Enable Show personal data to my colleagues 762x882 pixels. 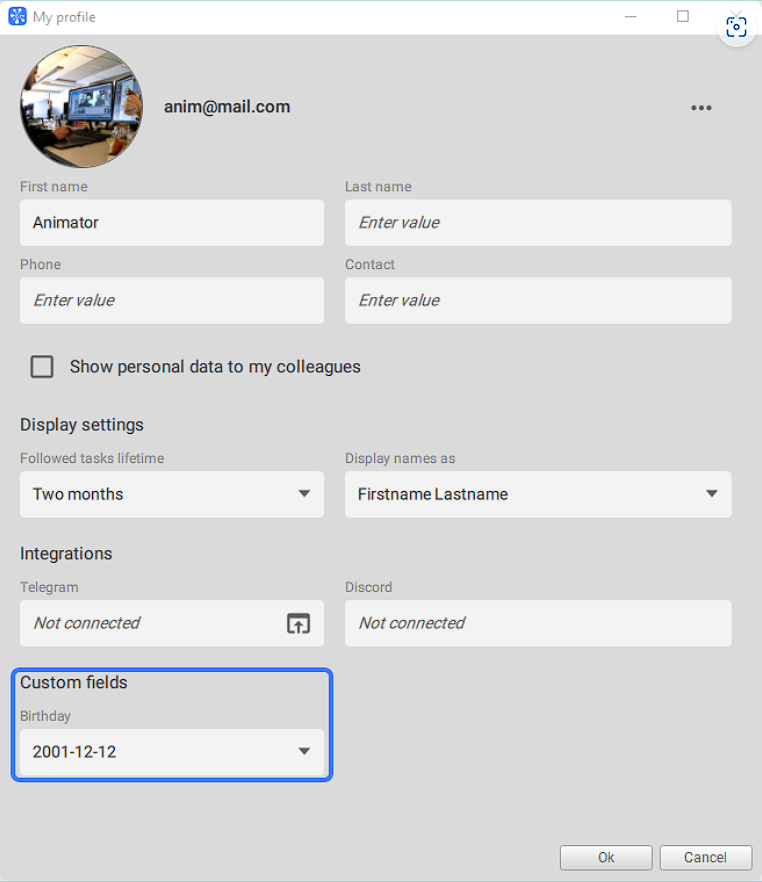click(42, 366)
